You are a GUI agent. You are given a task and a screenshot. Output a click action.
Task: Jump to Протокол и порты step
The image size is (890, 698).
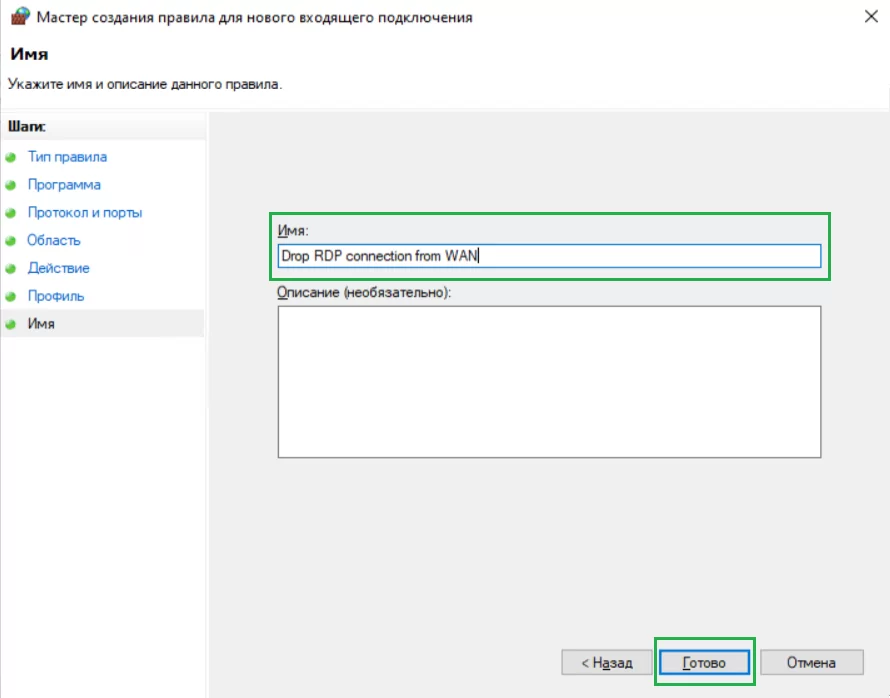tap(85, 212)
